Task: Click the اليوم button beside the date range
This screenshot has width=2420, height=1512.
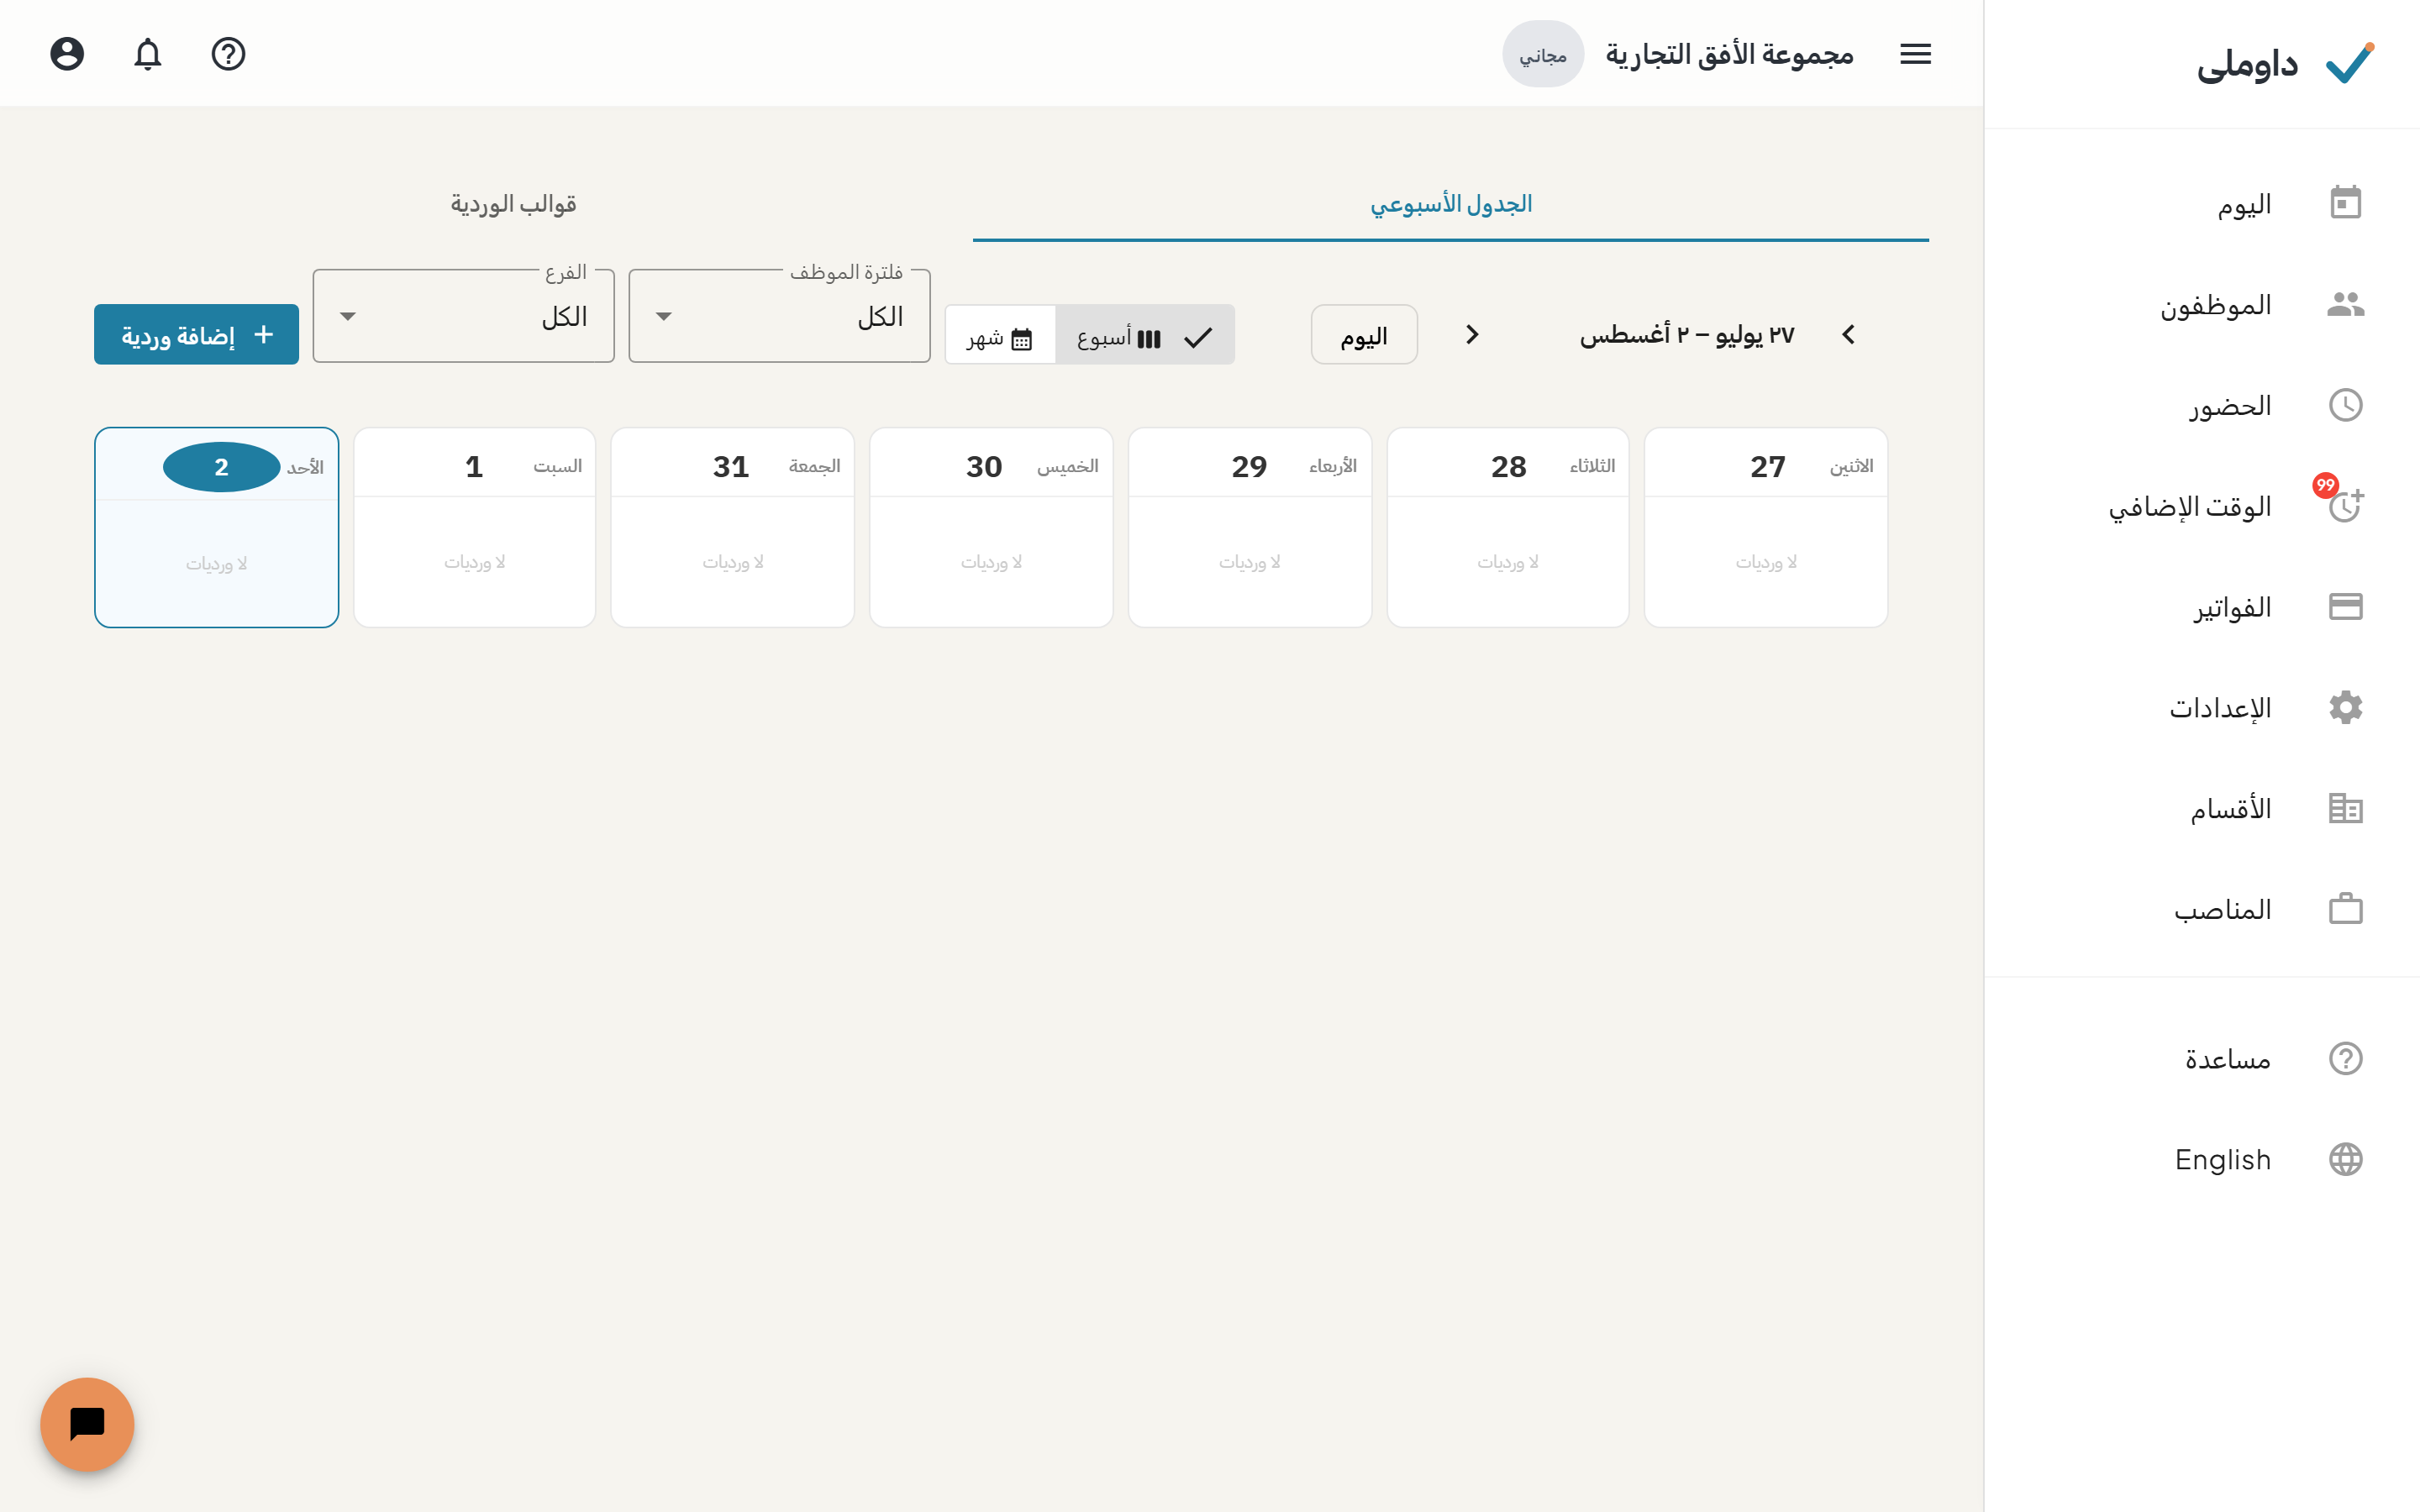Action: (x=1364, y=335)
